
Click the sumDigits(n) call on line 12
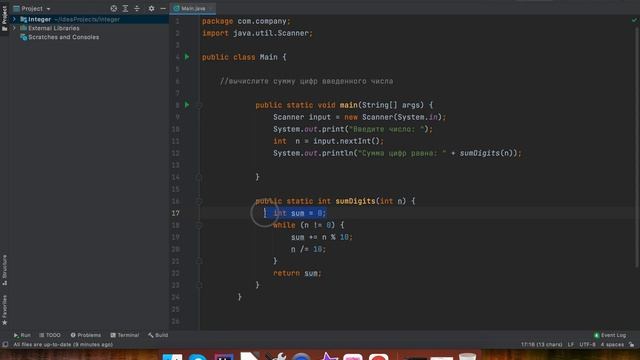486,153
